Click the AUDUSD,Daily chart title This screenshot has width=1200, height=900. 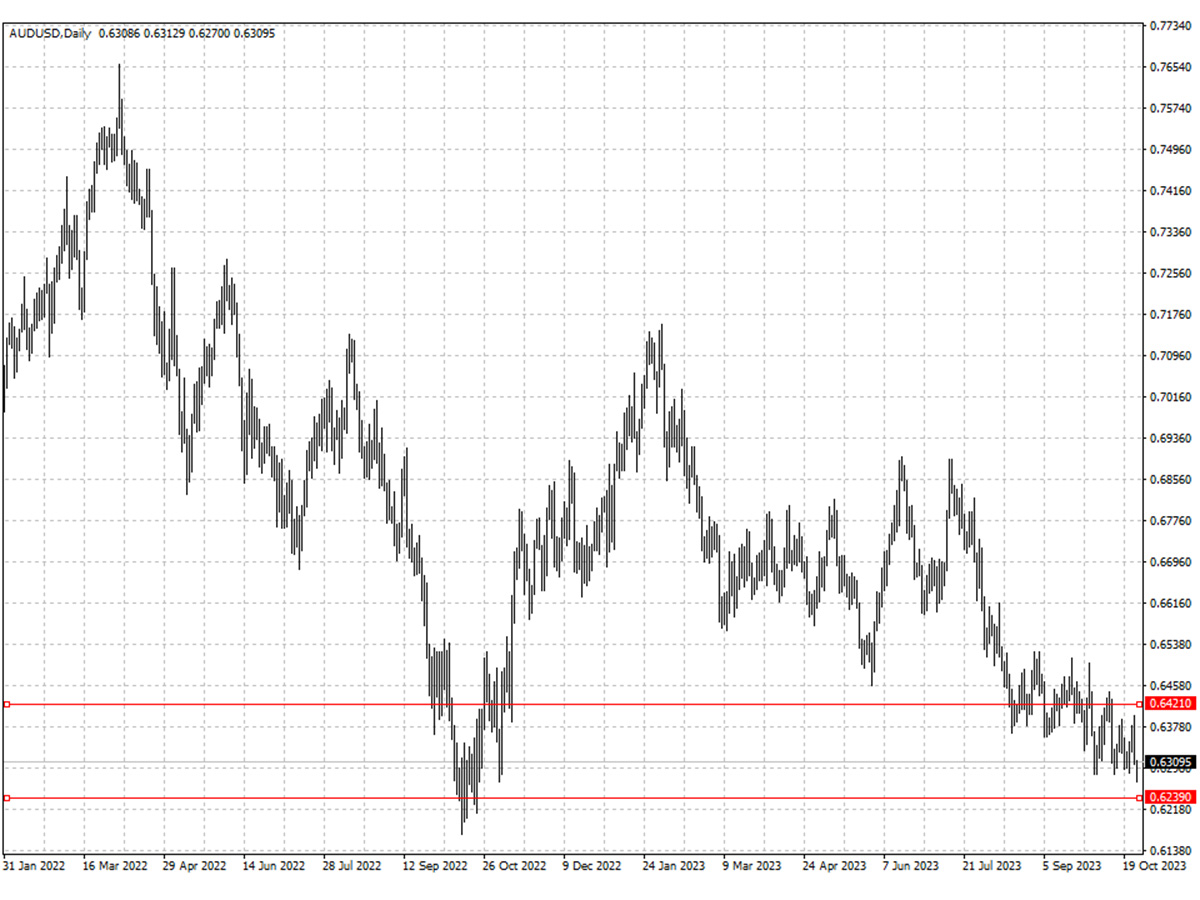coord(50,33)
